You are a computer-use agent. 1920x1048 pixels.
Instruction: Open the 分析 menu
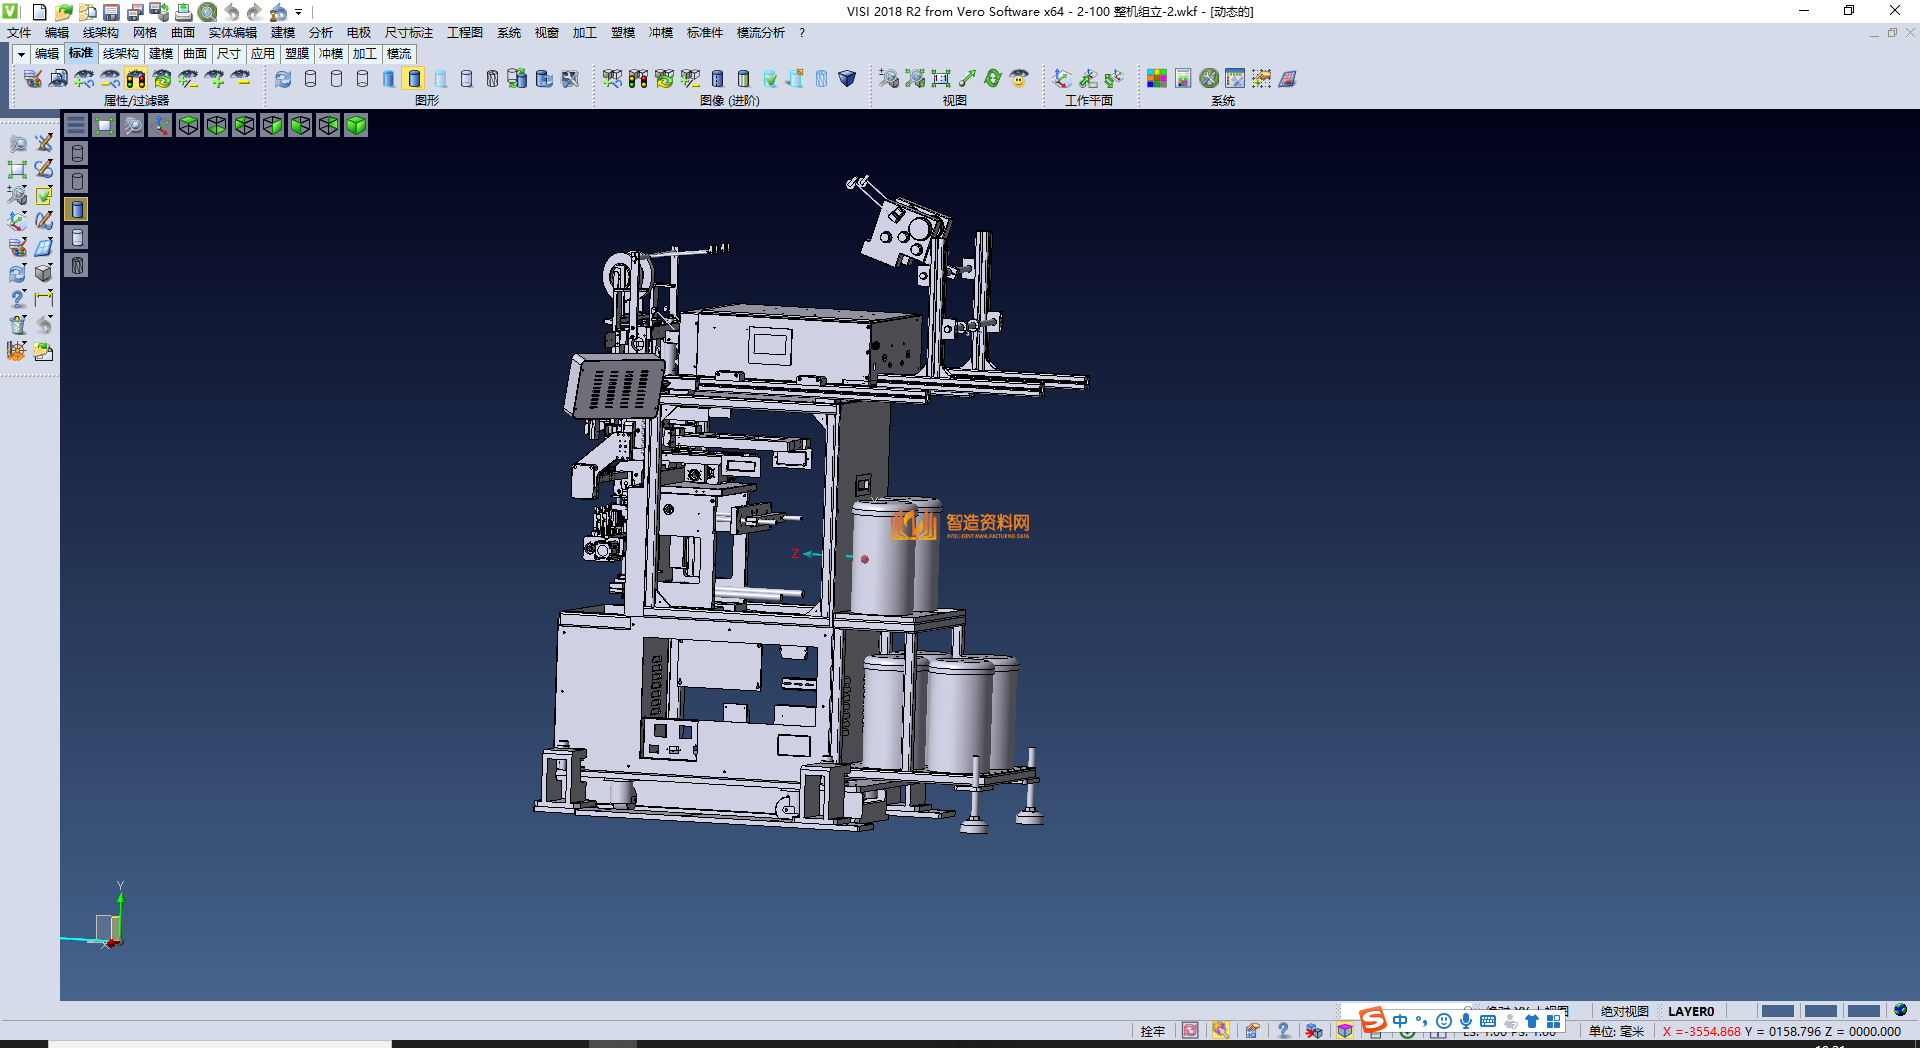[x=320, y=33]
